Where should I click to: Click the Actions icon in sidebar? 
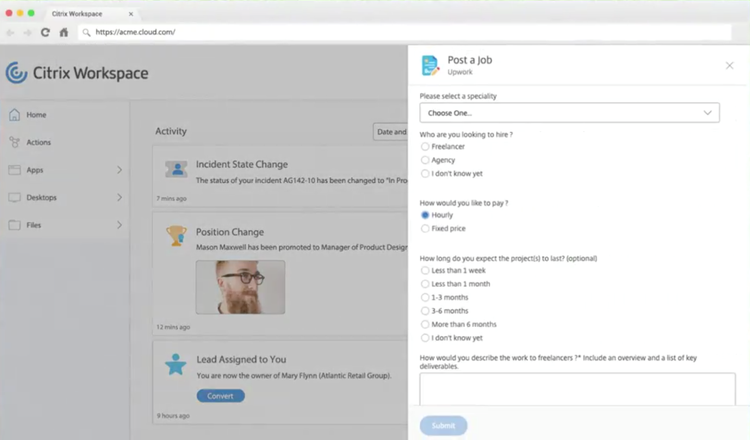14,142
